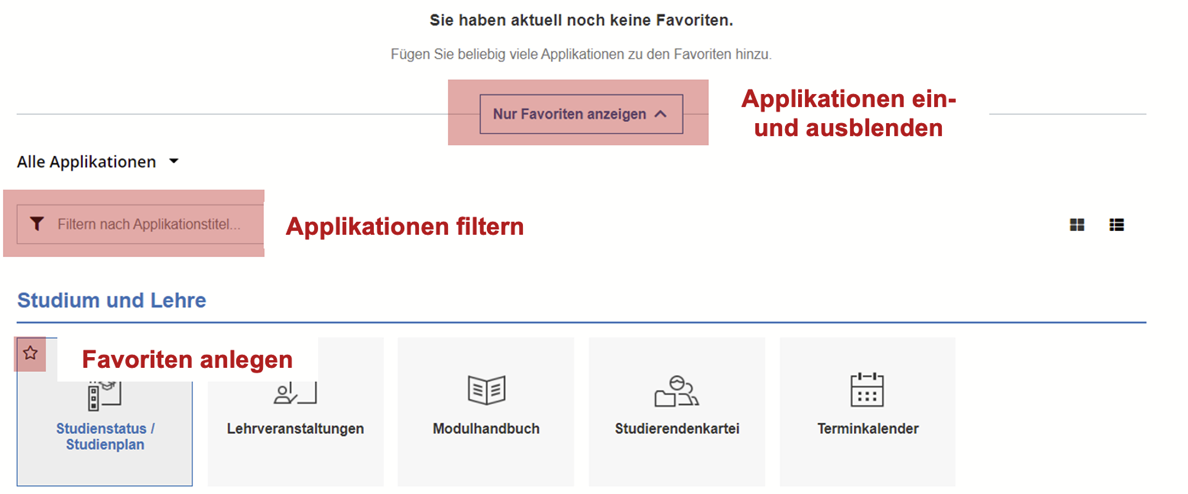Image resolution: width=1188 pixels, height=494 pixels.
Task: Click the Terminkalender calendar icon
Action: coord(867,390)
